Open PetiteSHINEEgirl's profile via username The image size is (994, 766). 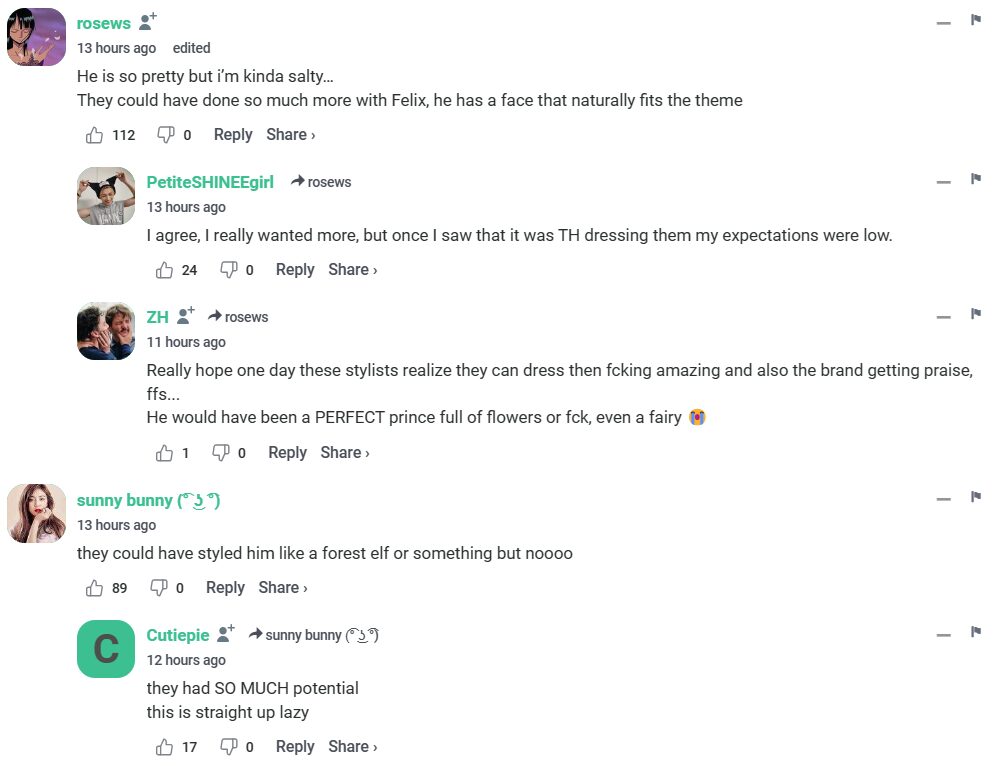coord(210,182)
